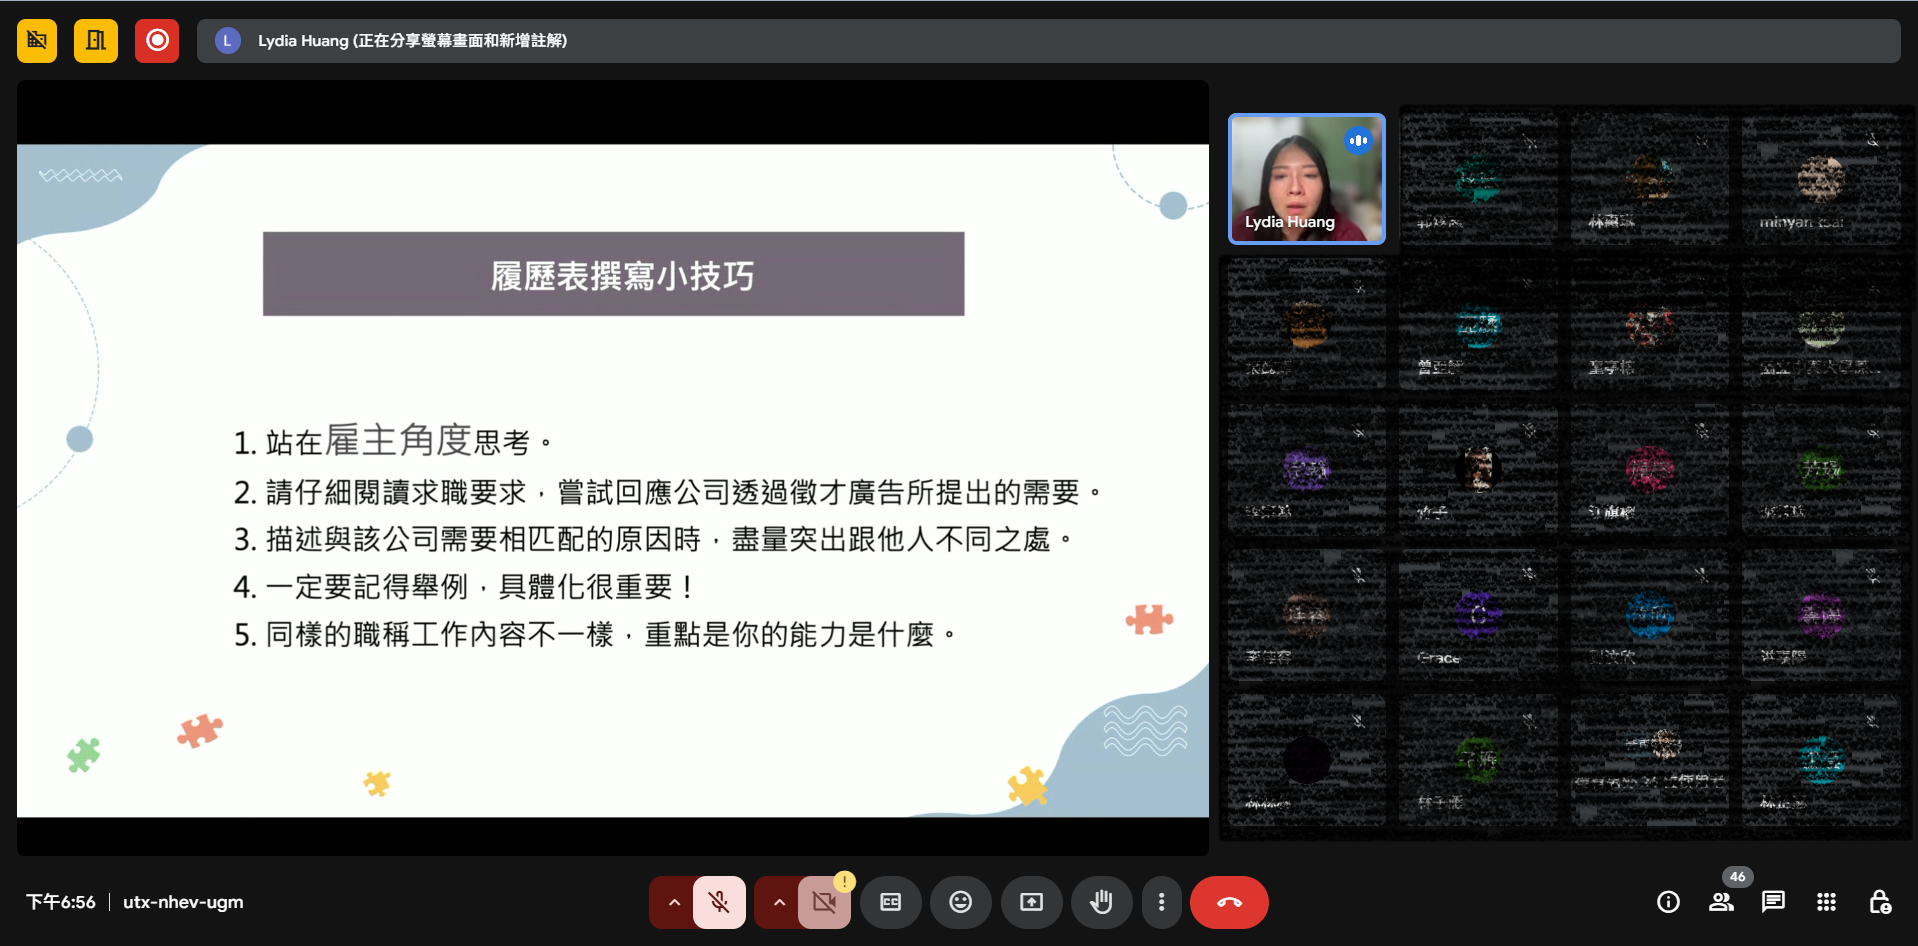Send a reaction using the emoji icon

point(960,902)
